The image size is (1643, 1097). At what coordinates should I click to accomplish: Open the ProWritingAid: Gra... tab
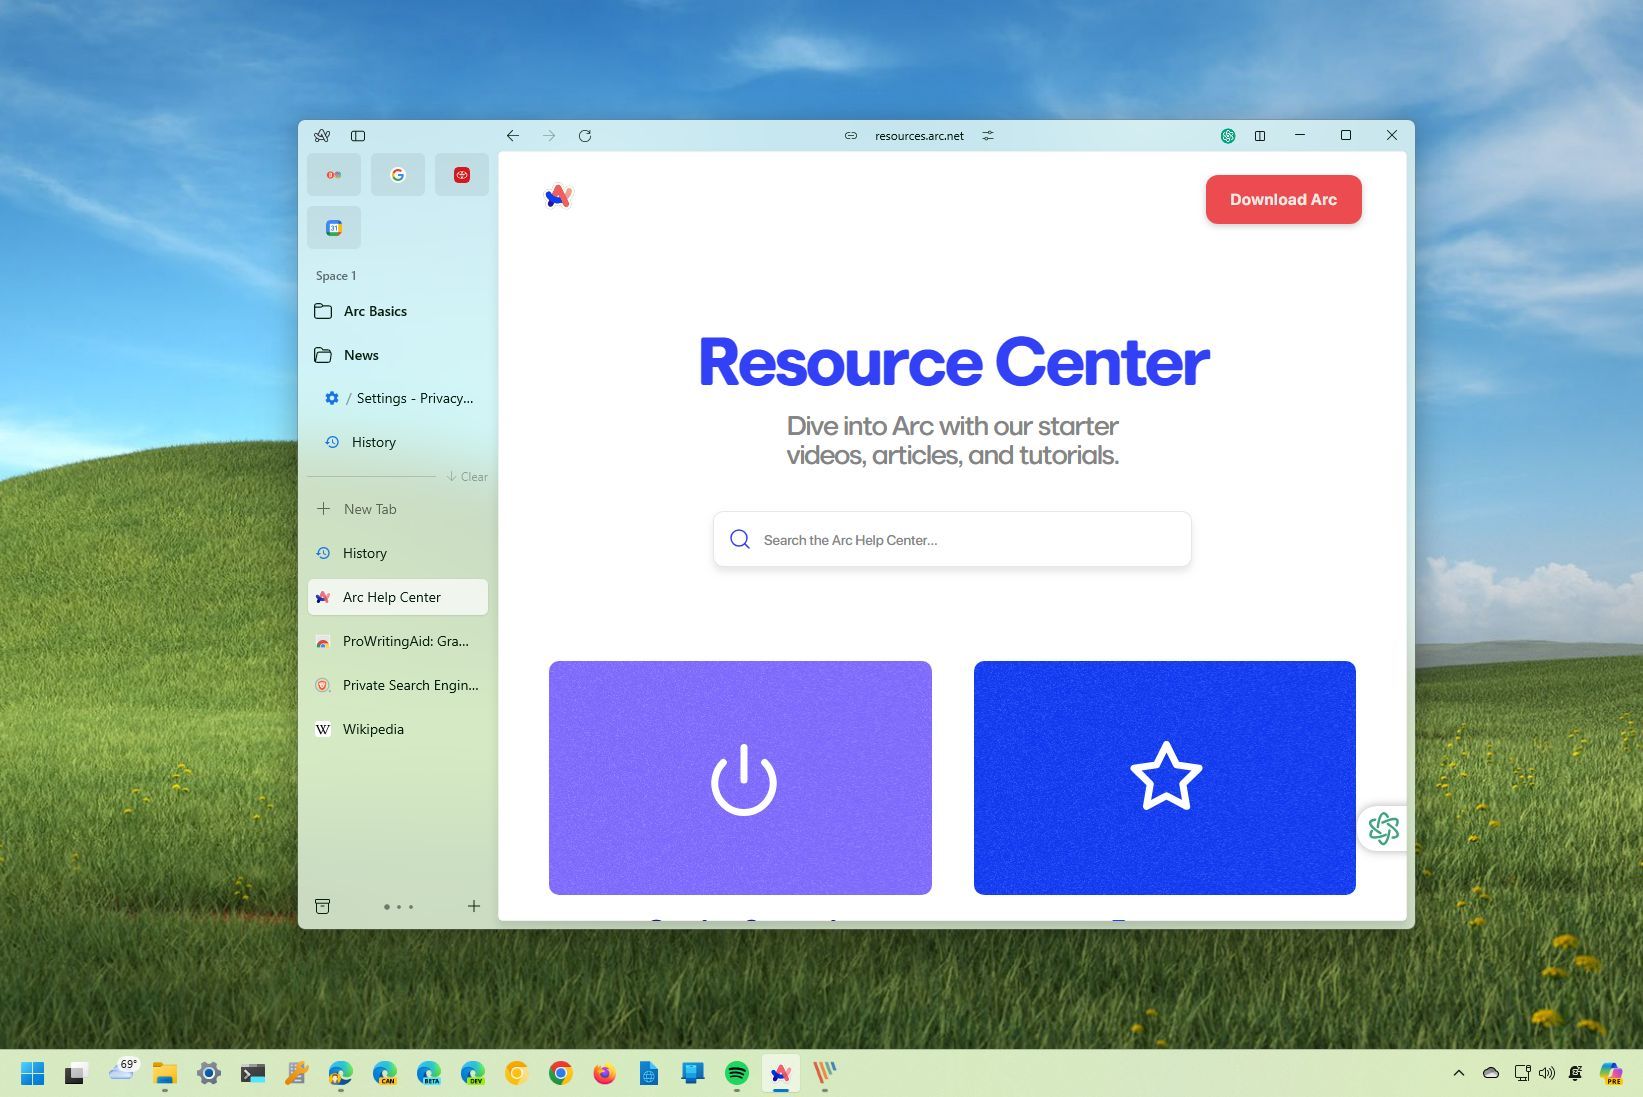pos(405,641)
